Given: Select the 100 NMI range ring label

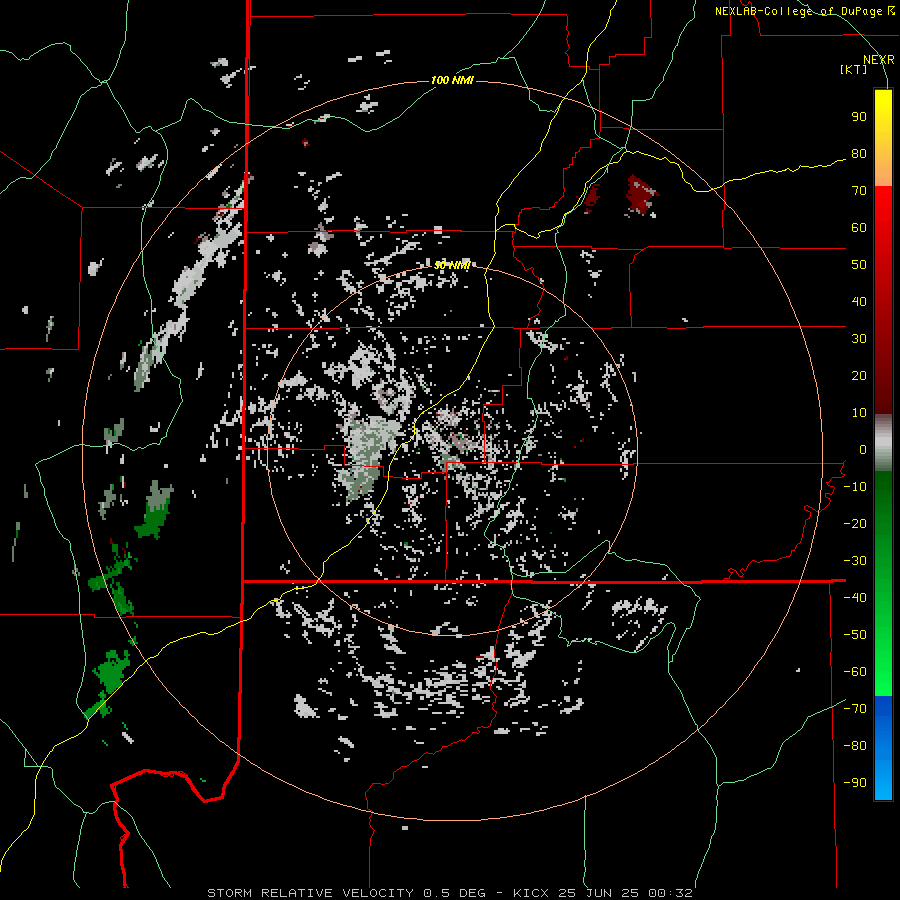Looking at the screenshot, I should (x=452, y=80).
